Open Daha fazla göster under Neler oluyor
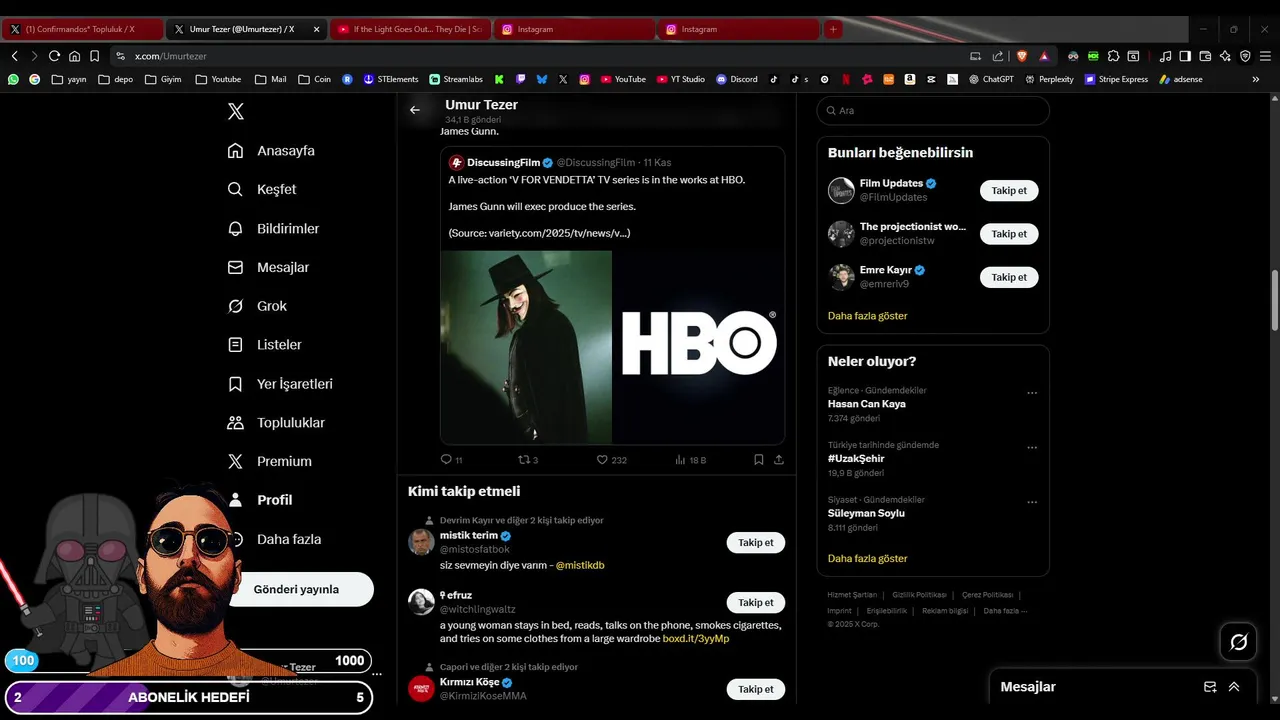Image resolution: width=1280 pixels, height=720 pixels. coord(867,559)
